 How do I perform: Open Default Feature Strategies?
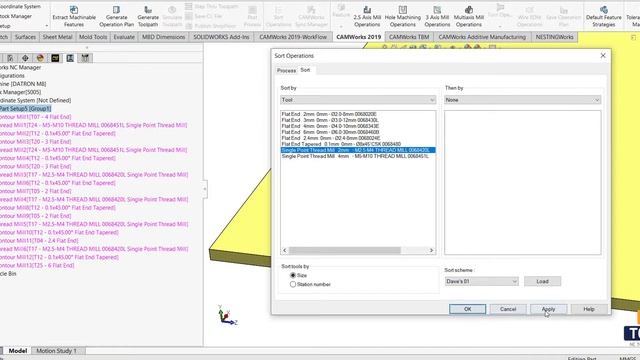coord(604,16)
